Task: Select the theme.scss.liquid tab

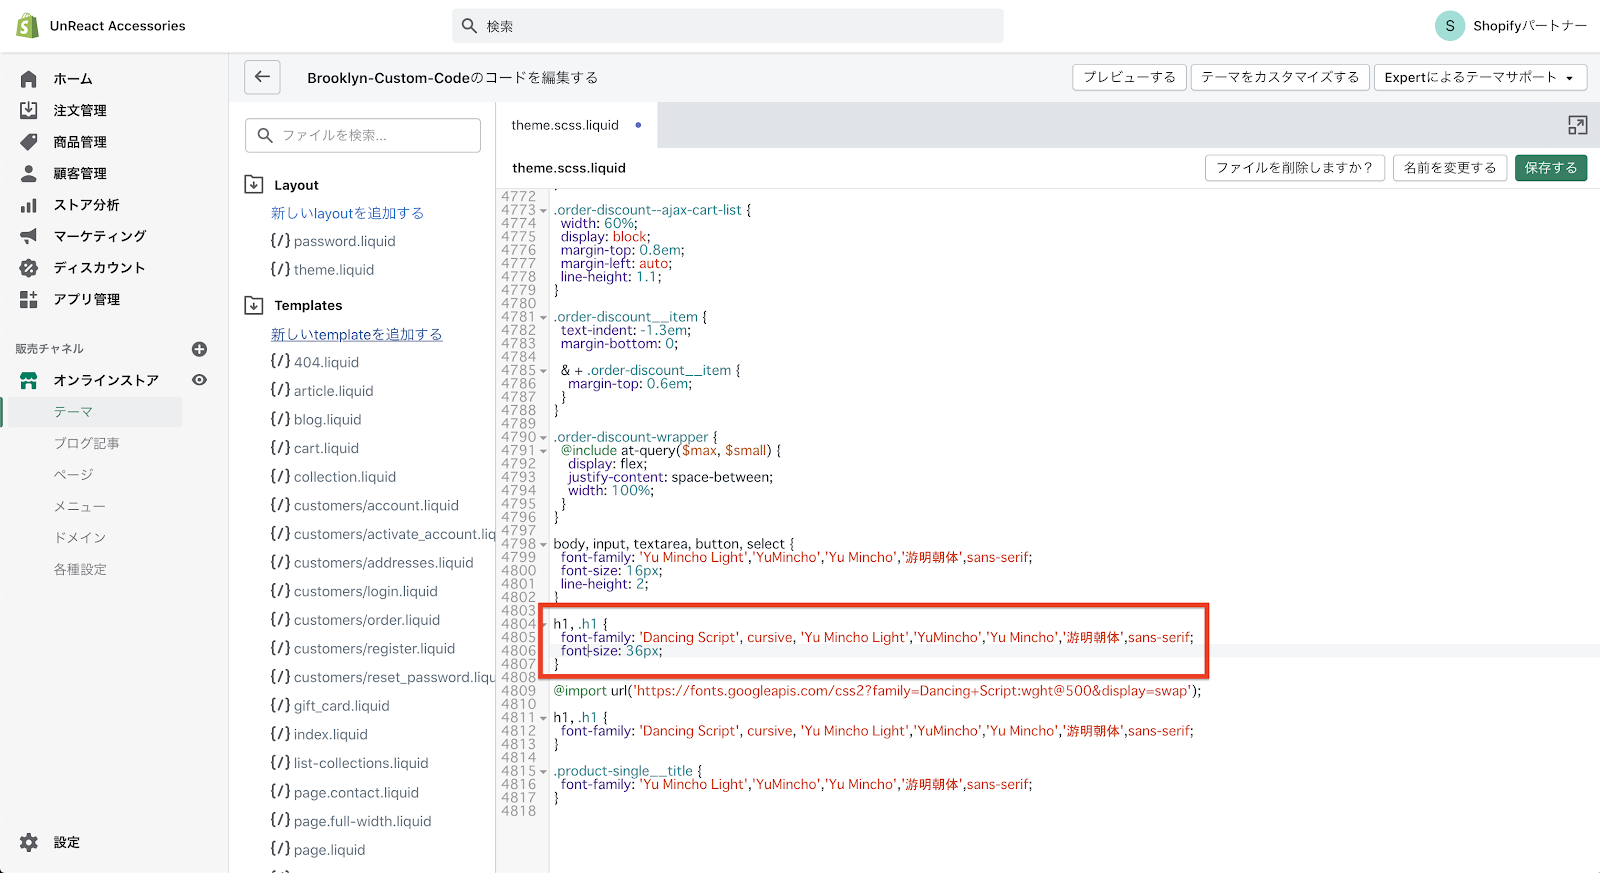Action: (565, 125)
